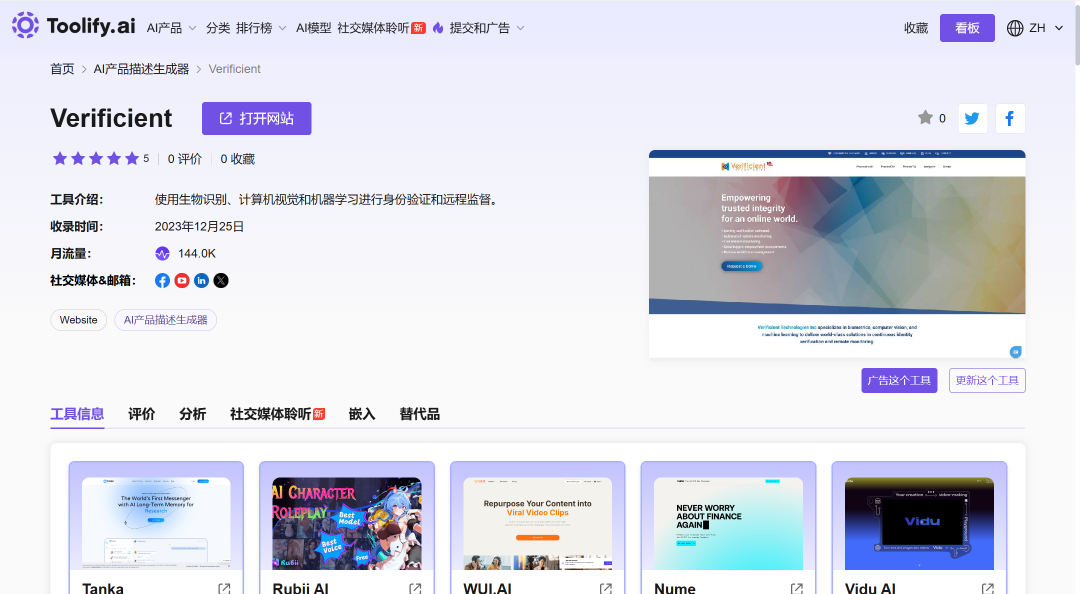The height and width of the screenshot is (594, 1080).
Task: Switch to the 评价 tab
Action: click(141, 414)
